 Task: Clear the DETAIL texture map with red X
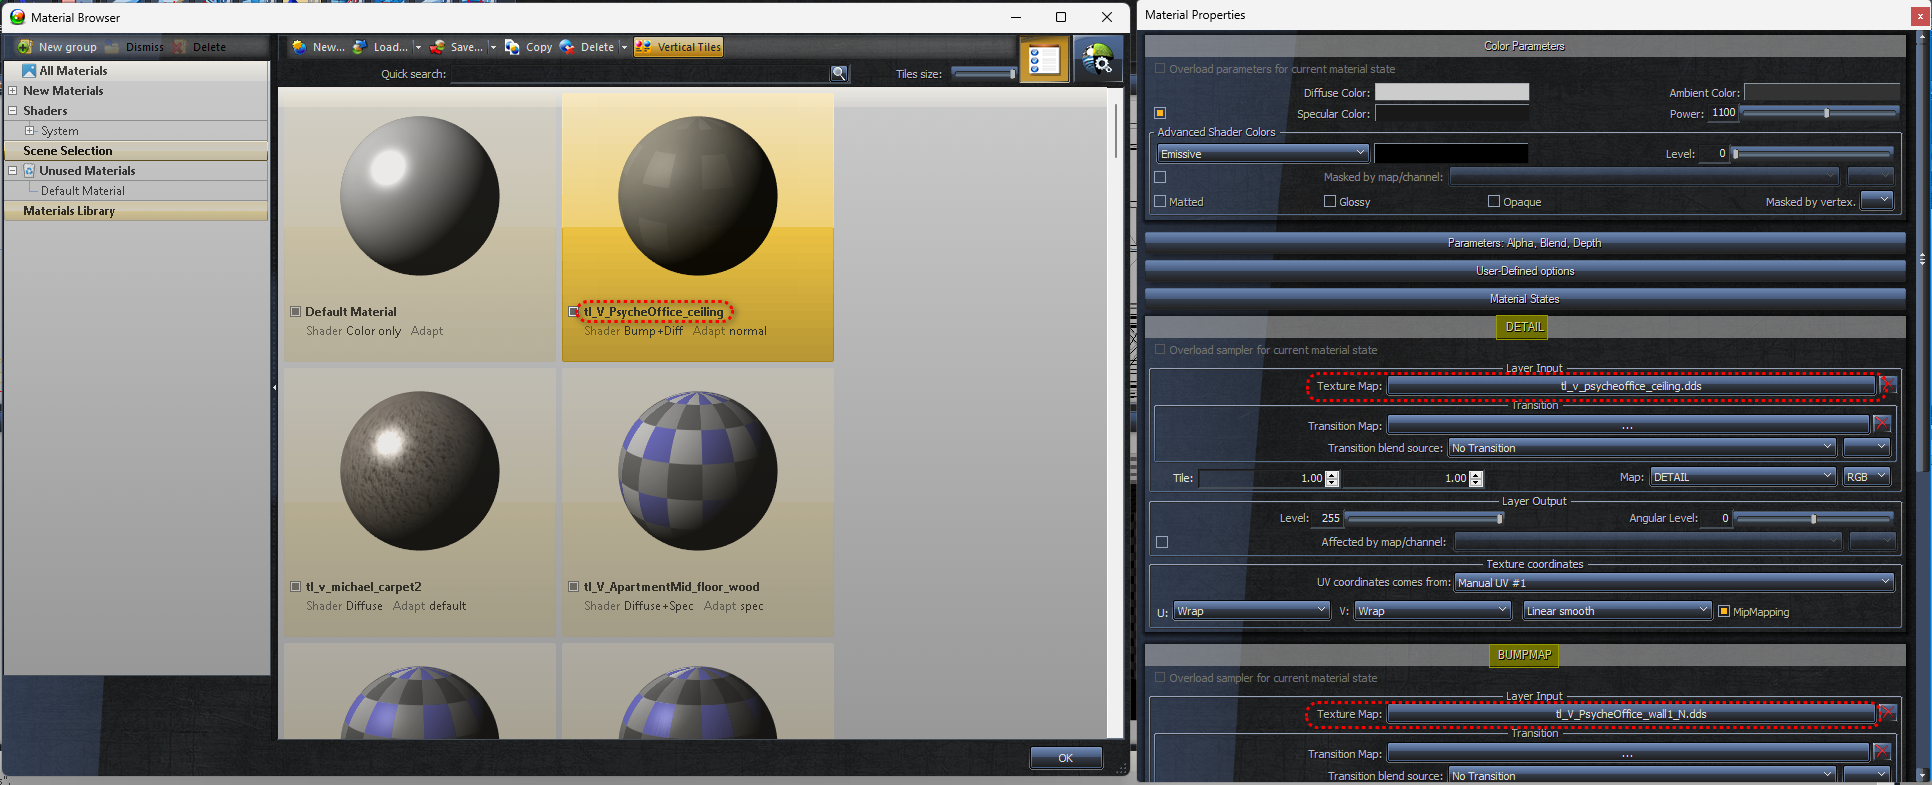point(1887,385)
